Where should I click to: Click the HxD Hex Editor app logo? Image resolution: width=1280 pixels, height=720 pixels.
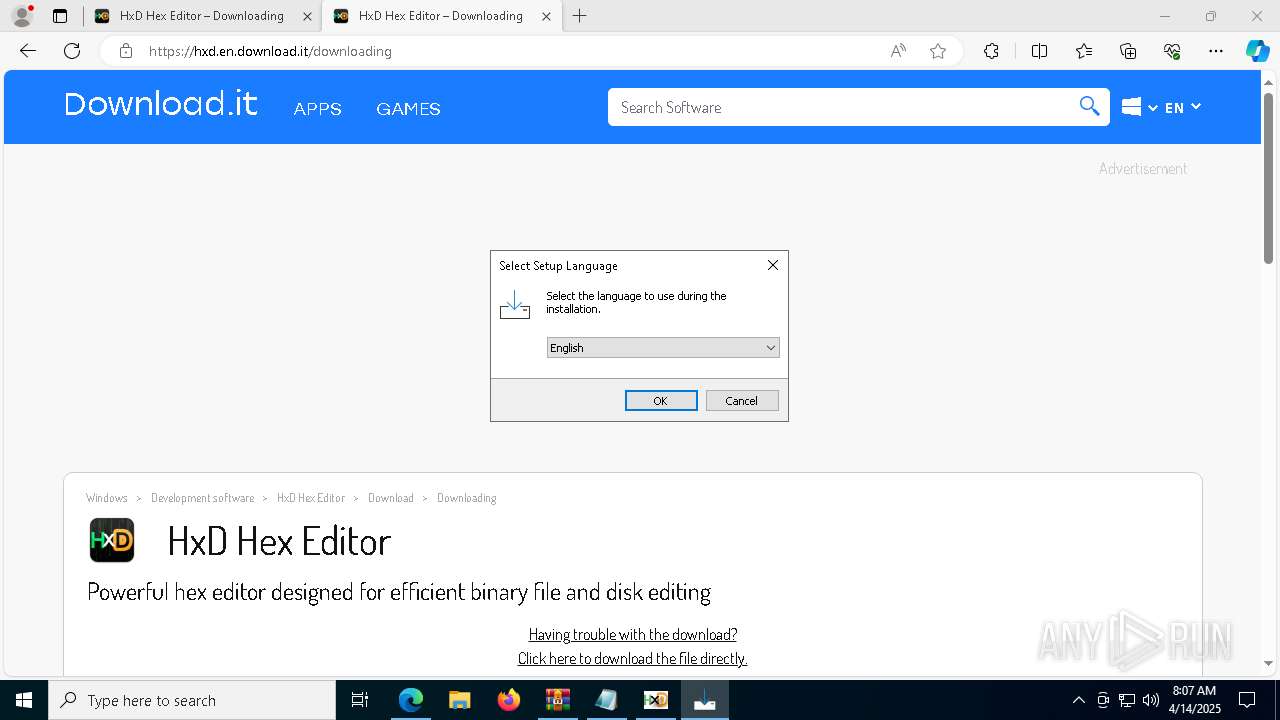click(112, 540)
